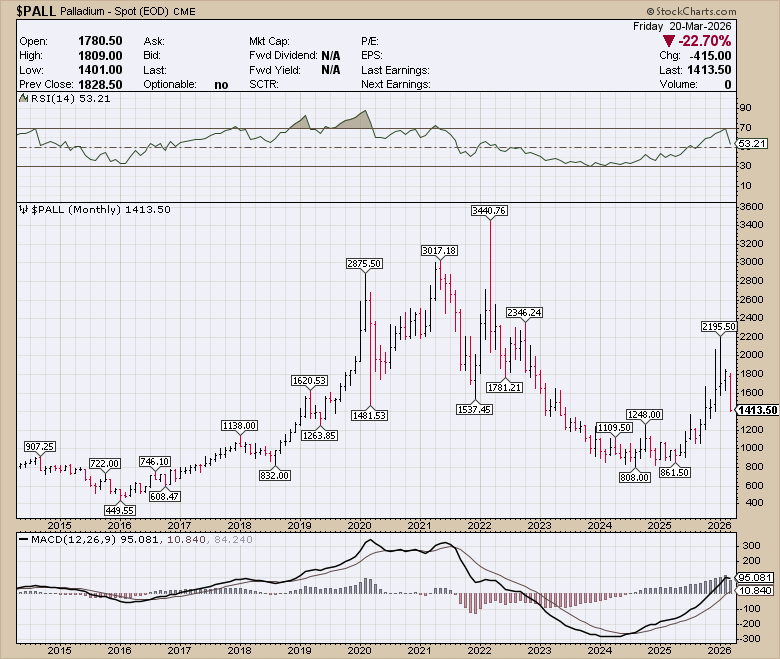
Task: Click the 3600 price scale label
Action: pyautogui.click(x=751, y=206)
